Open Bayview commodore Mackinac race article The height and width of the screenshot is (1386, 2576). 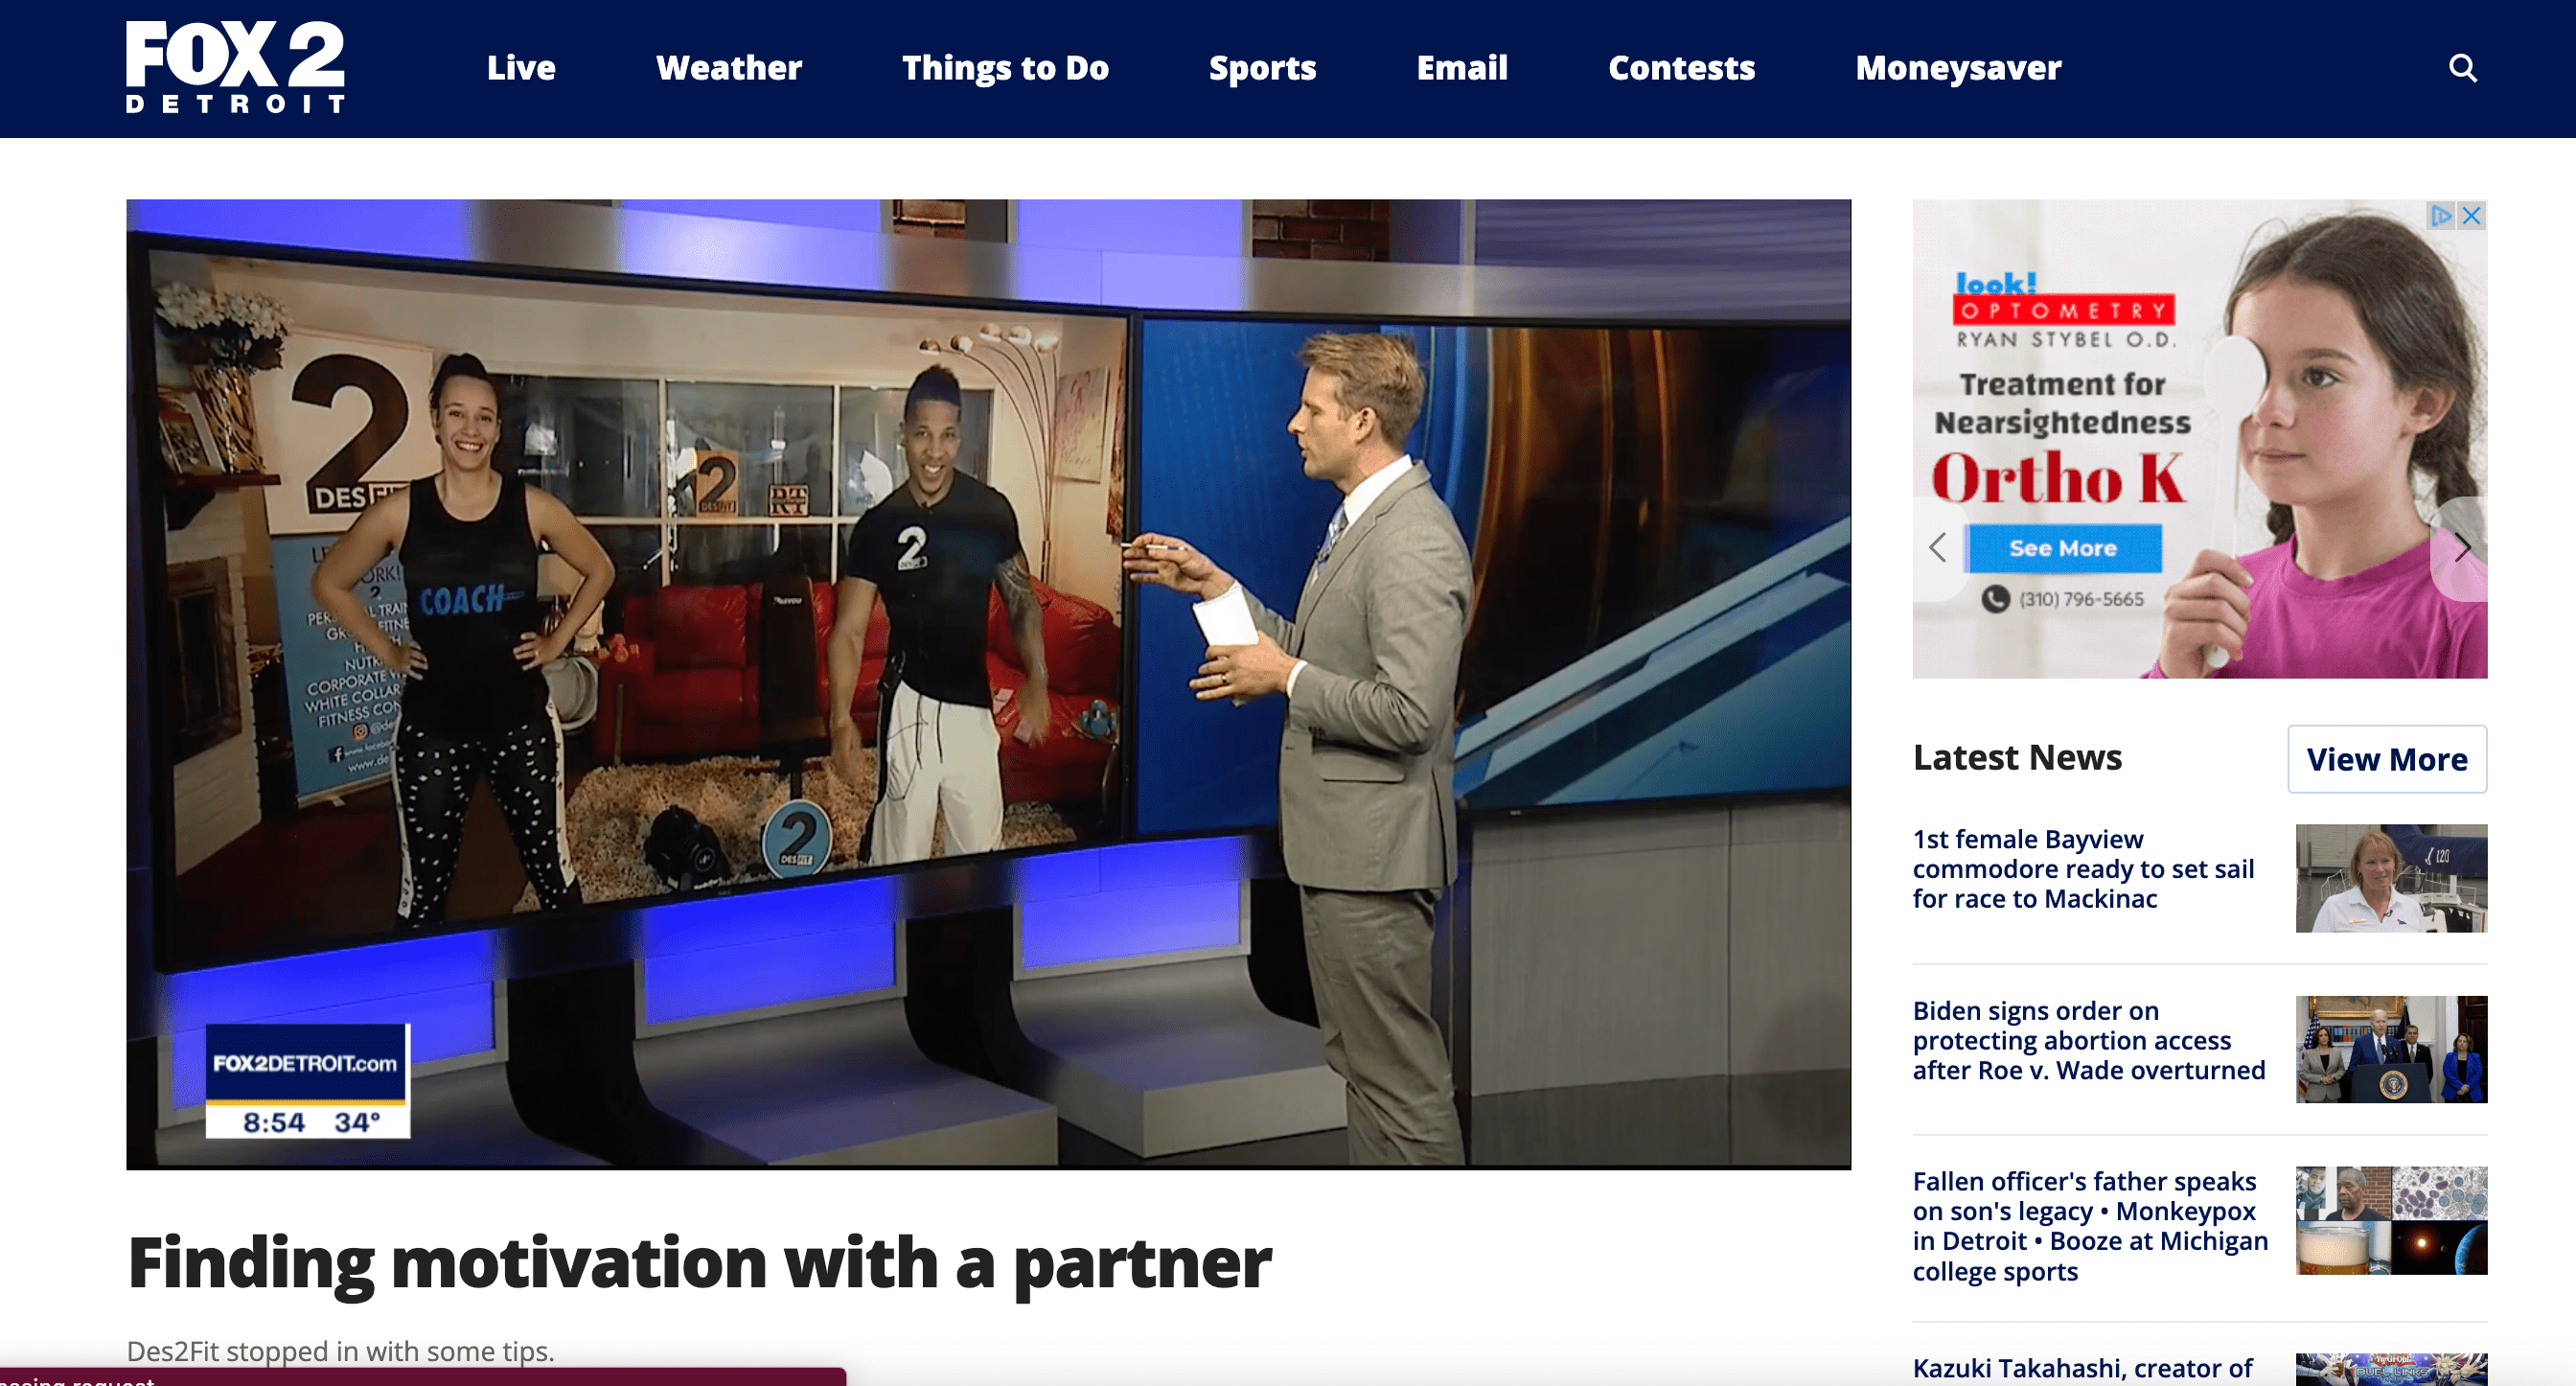(x=2083, y=868)
